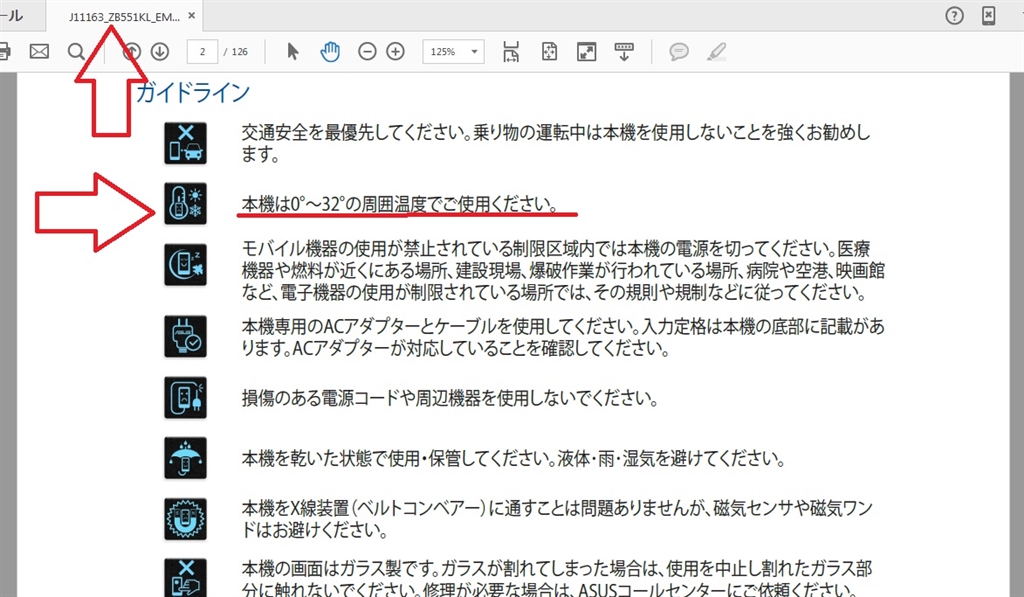1024x597 pixels.
Task: Choose the selection arrow tool
Action: [x=293, y=51]
